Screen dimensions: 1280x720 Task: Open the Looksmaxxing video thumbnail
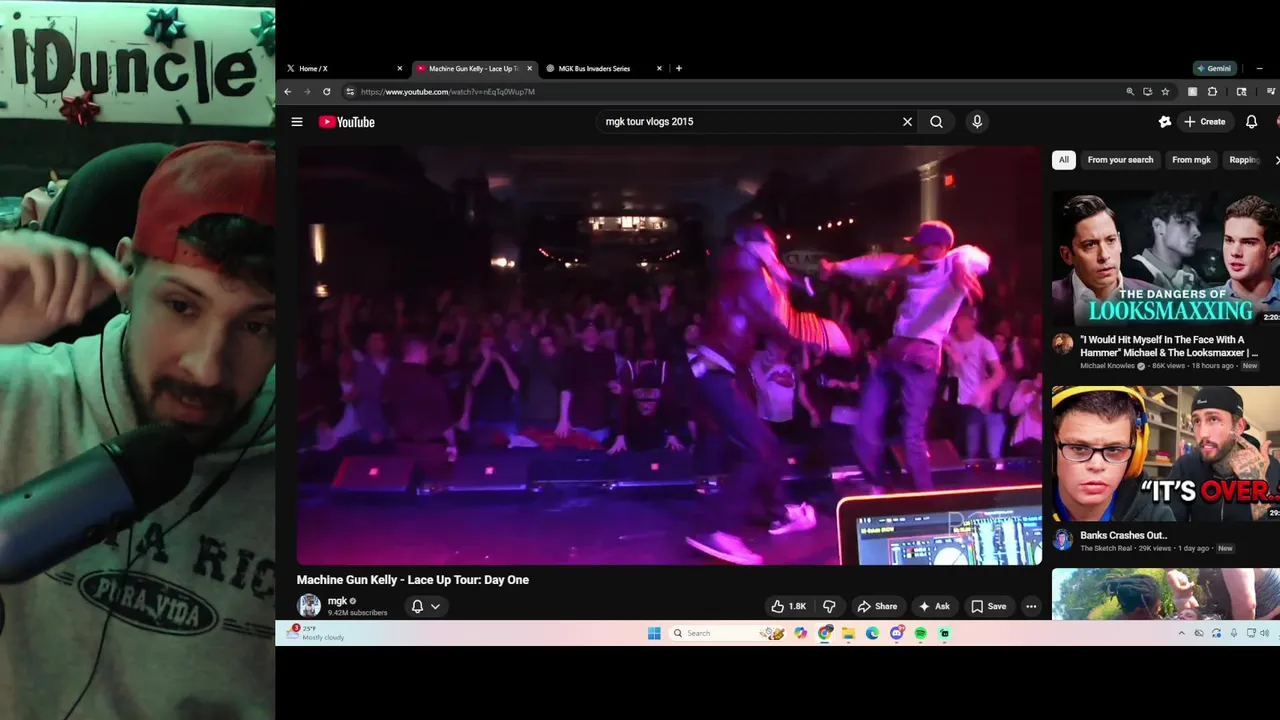(x=1166, y=256)
